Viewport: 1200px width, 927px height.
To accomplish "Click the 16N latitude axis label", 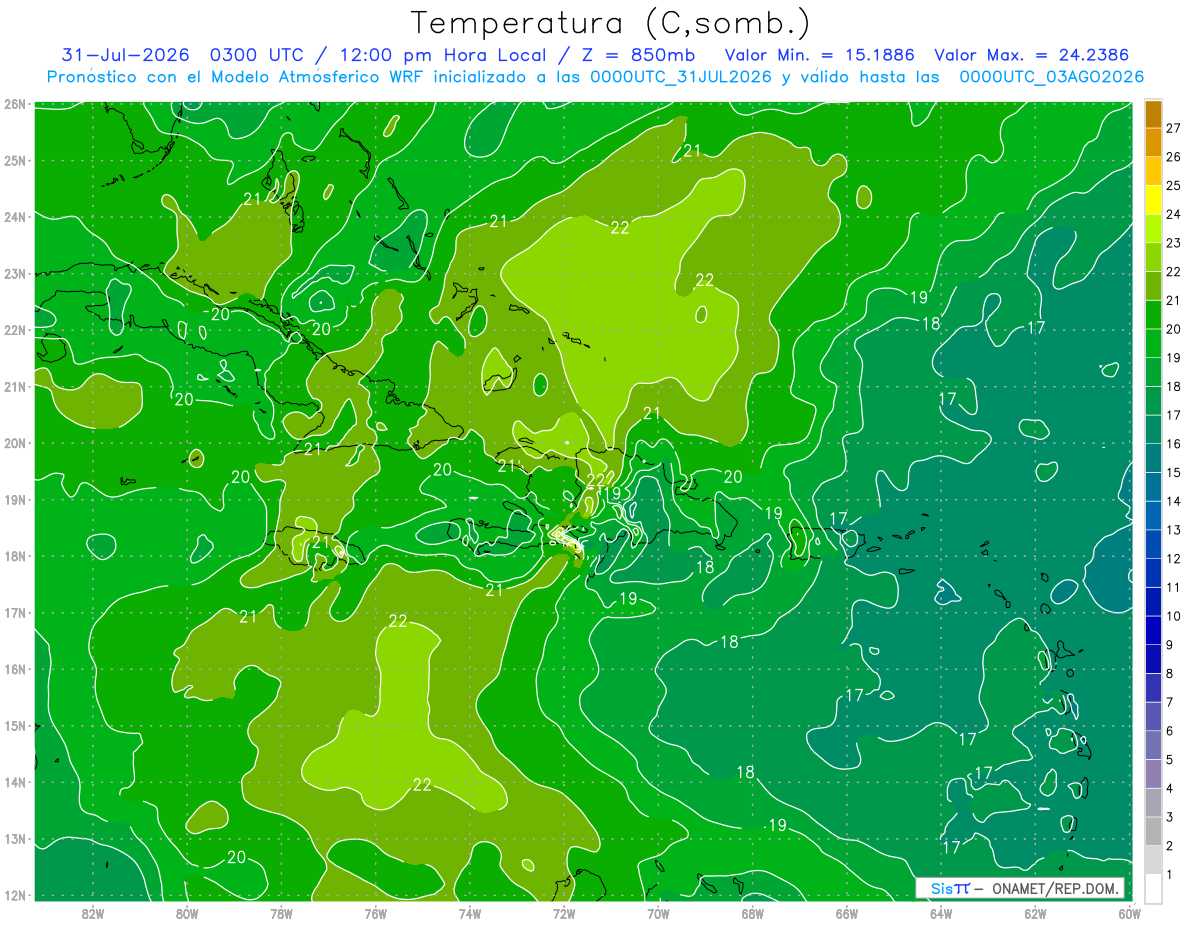I will click(x=15, y=669).
